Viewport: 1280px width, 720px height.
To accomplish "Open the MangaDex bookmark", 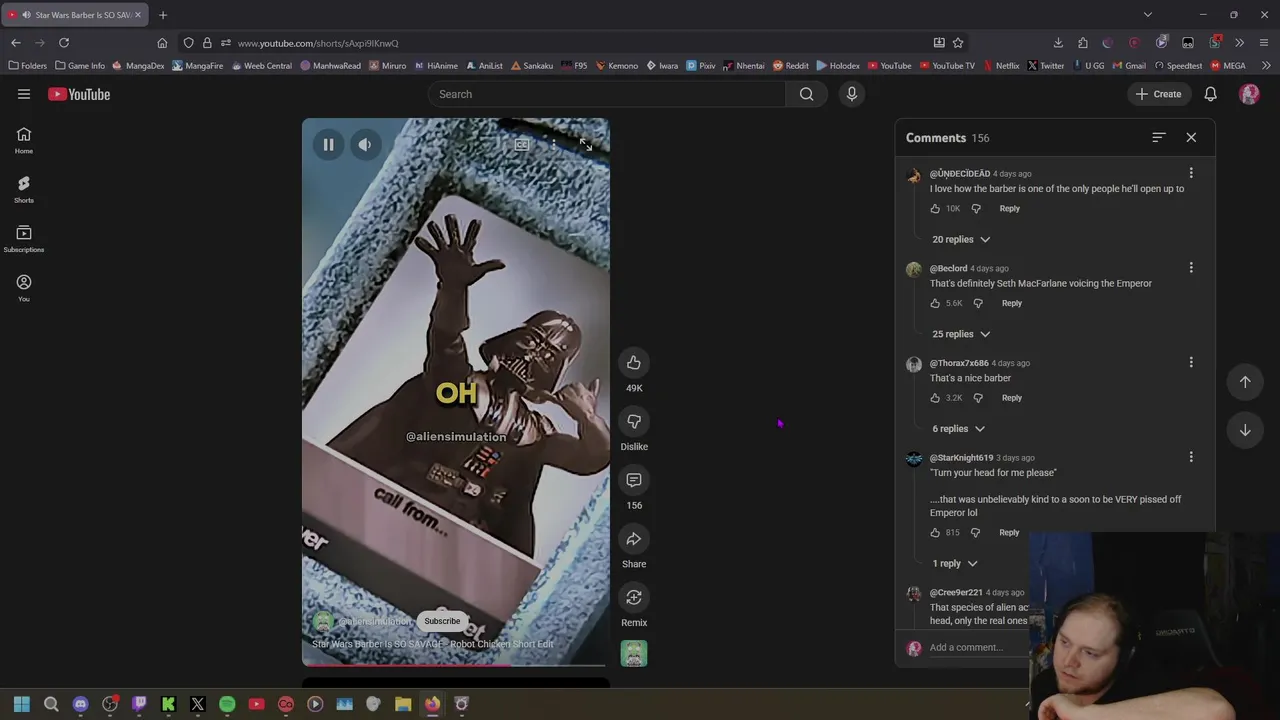I will 138,66.
